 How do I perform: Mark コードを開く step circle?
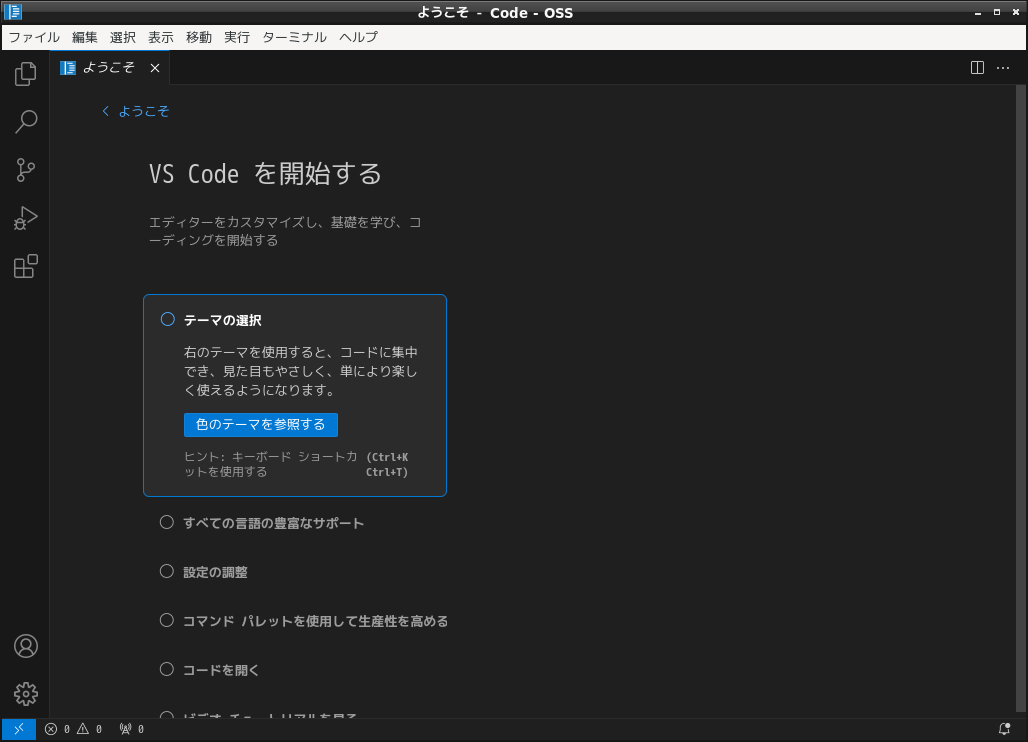click(x=167, y=669)
